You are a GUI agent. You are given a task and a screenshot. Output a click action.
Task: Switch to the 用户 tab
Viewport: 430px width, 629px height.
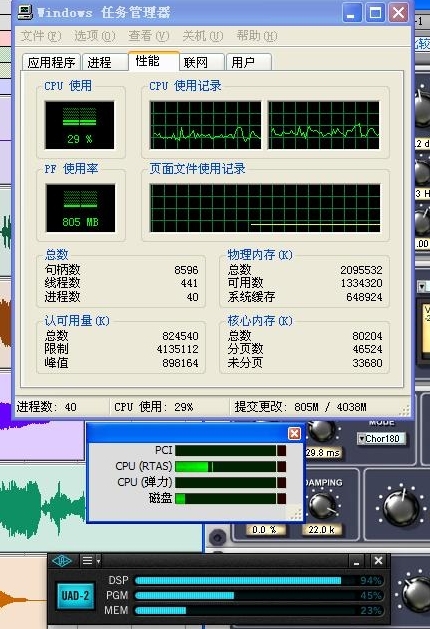[249, 63]
